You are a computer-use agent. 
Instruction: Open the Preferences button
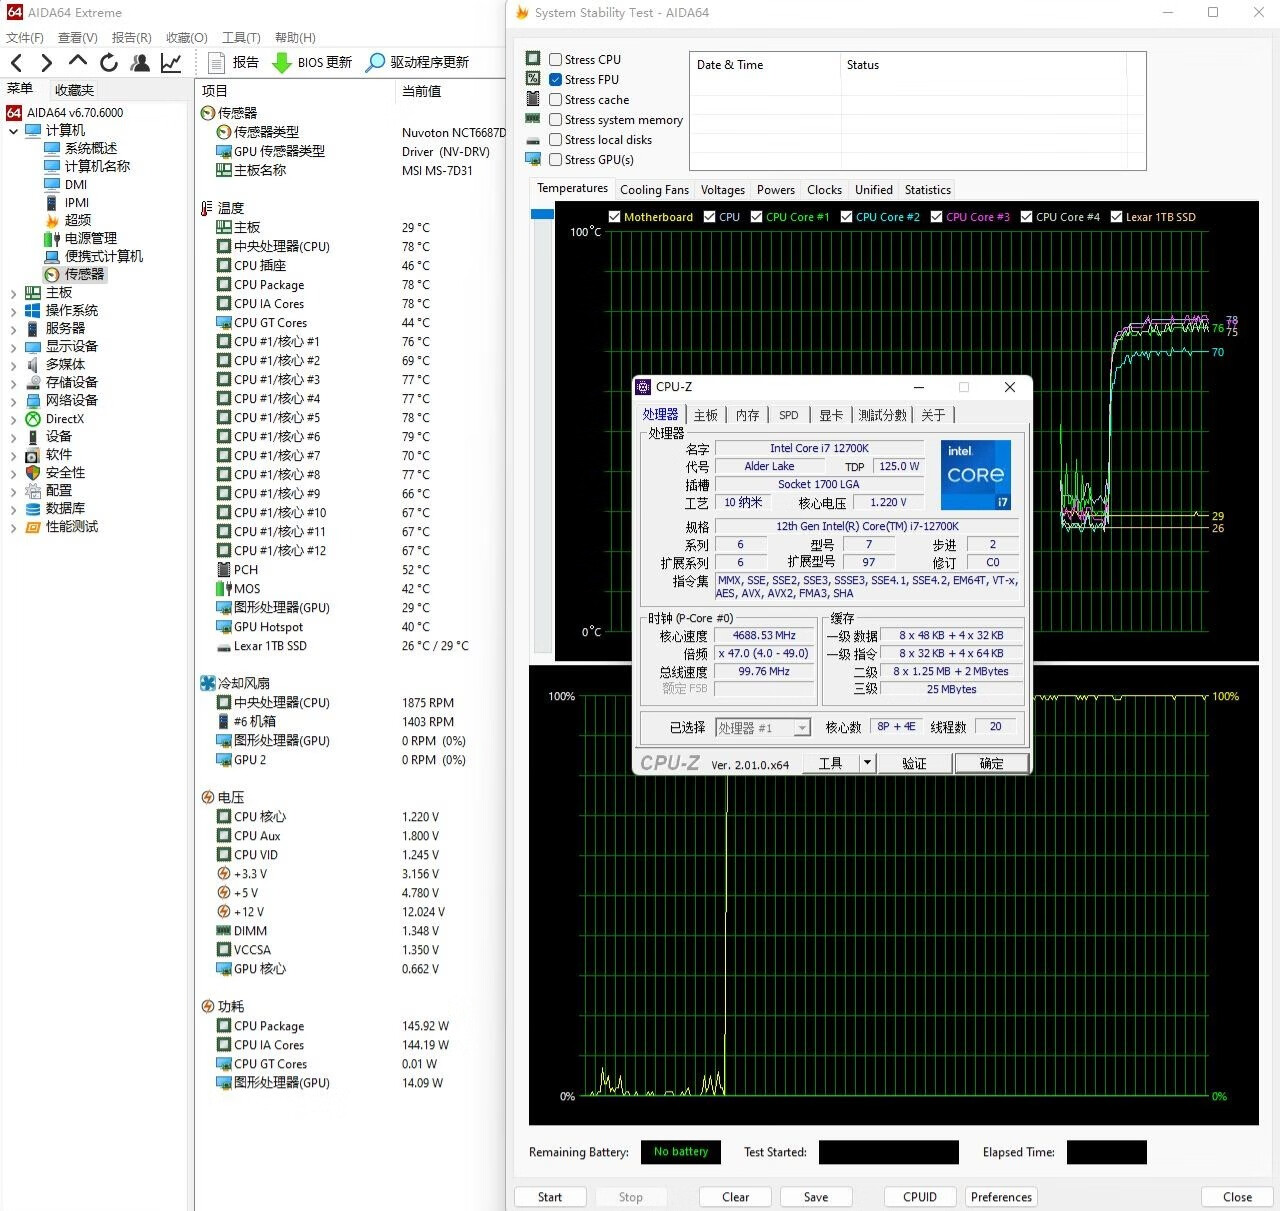click(1001, 1197)
